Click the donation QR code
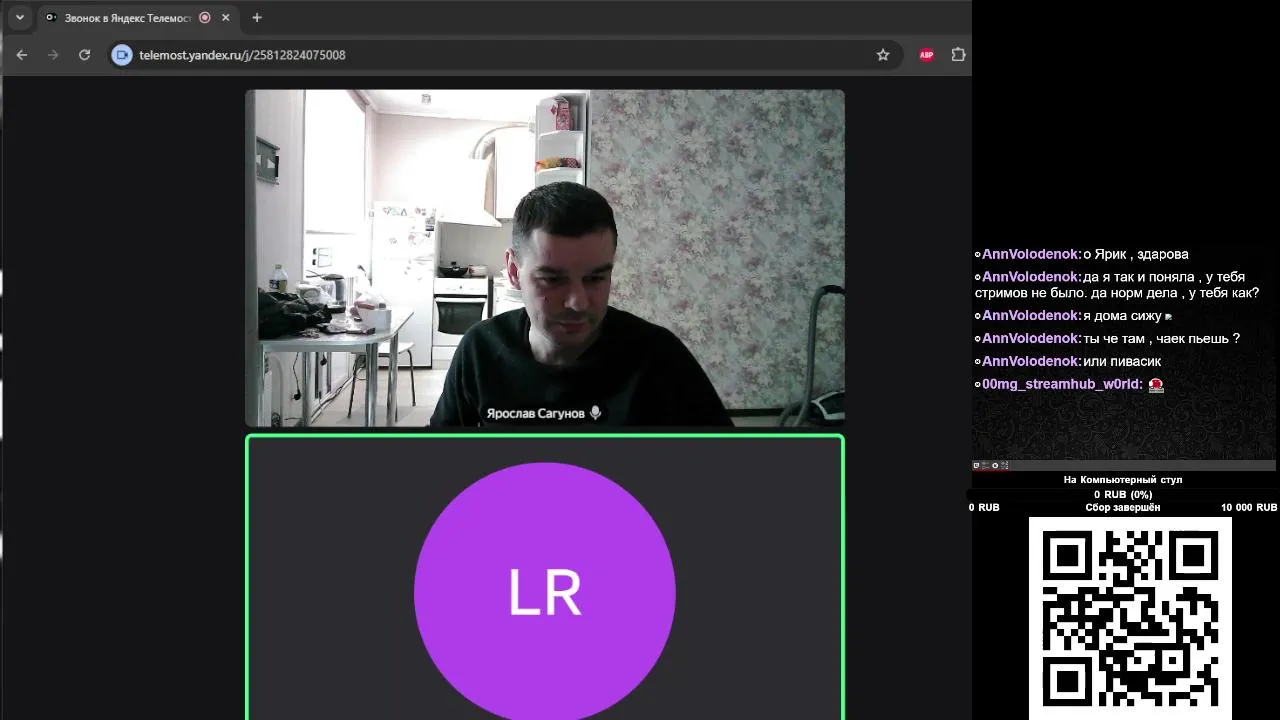The image size is (1280, 720). pyautogui.click(x=1130, y=618)
